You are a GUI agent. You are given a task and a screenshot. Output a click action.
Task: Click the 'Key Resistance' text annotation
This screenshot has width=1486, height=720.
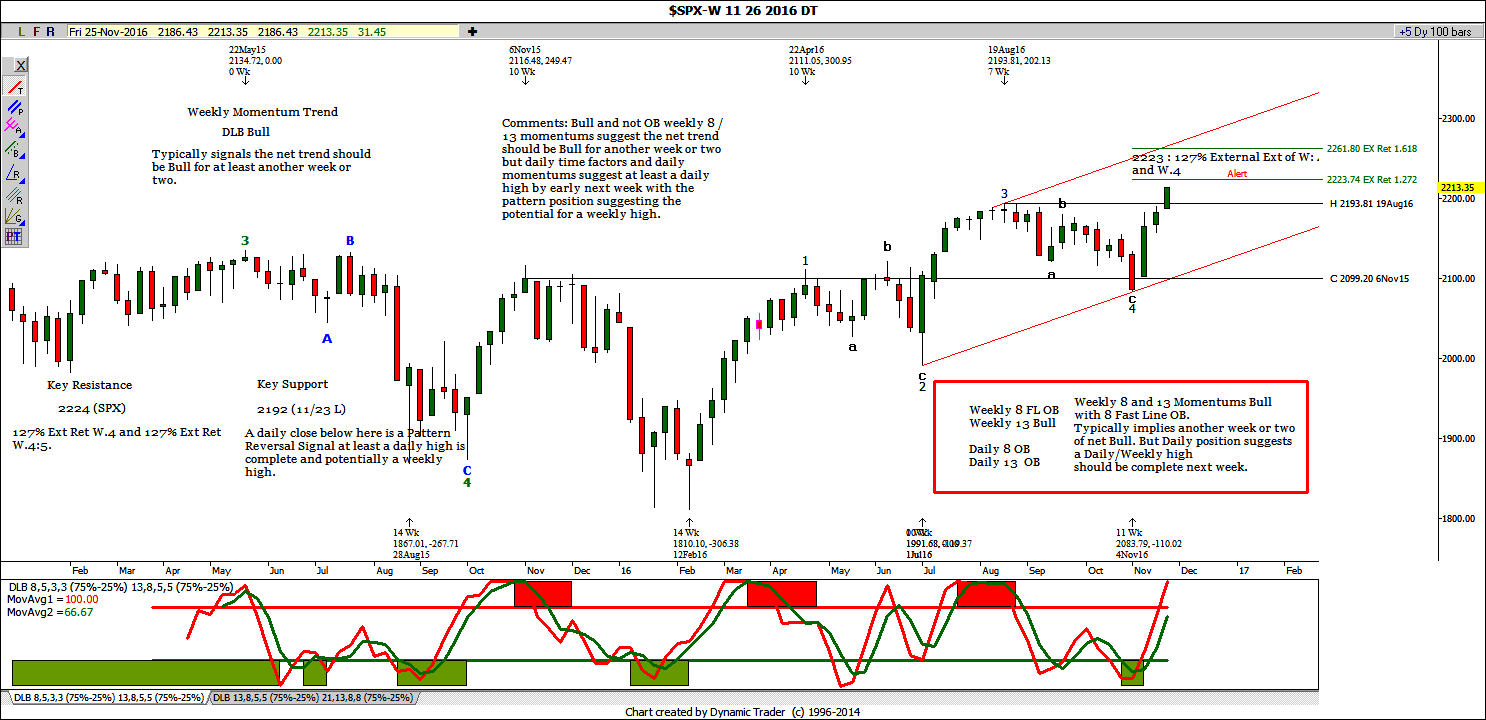pyautogui.click(x=89, y=385)
